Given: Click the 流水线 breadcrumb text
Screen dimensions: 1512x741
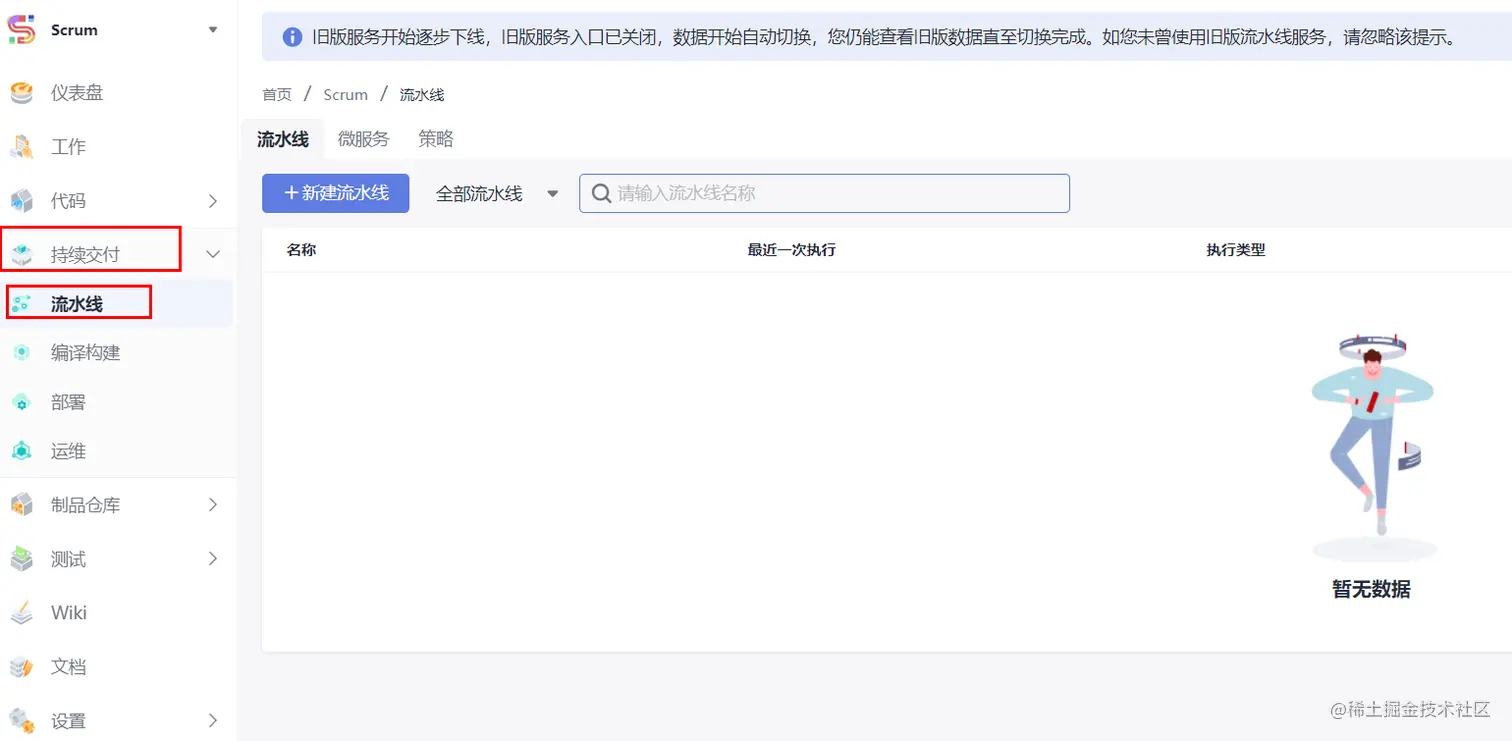Looking at the screenshot, I should pyautogui.click(x=422, y=95).
